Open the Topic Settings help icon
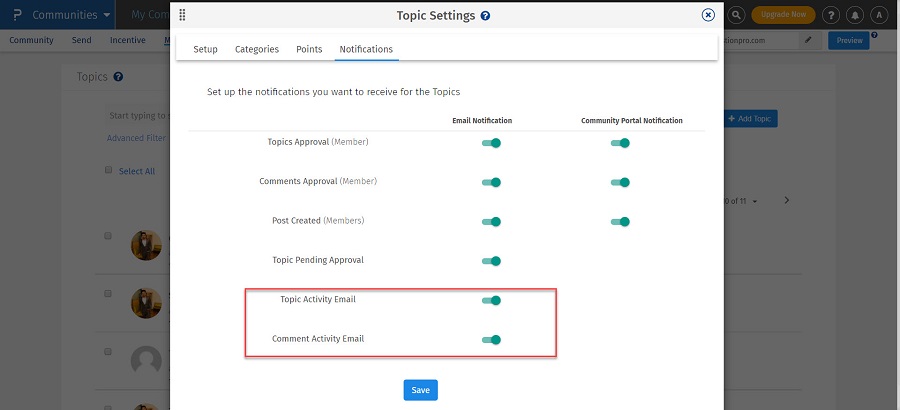This screenshot has width=900, height=410. coord(485,16)
